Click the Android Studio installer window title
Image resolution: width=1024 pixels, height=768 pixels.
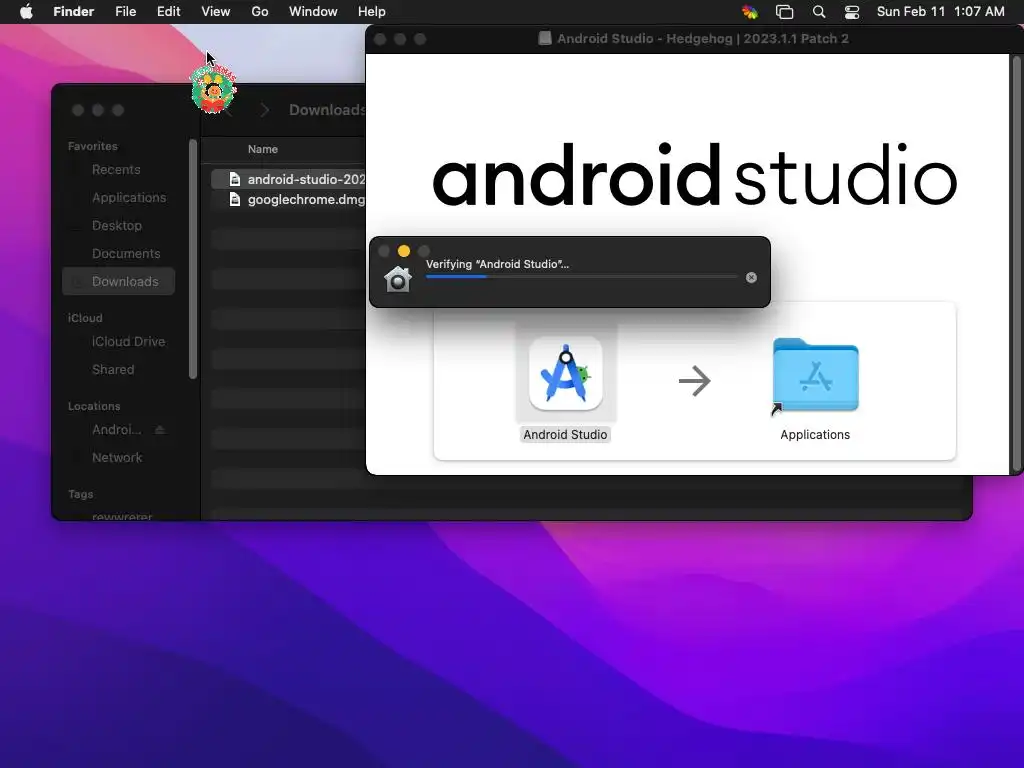(702, 39)
